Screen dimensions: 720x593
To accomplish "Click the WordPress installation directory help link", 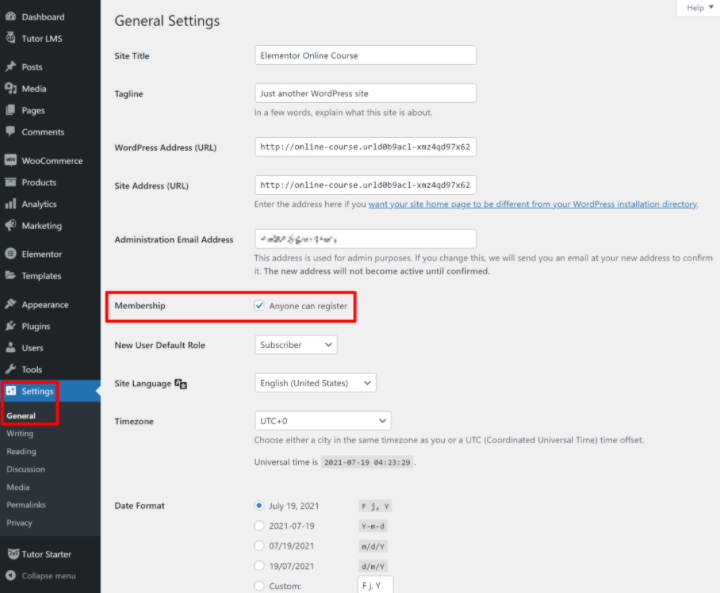I will click(532, 204).
